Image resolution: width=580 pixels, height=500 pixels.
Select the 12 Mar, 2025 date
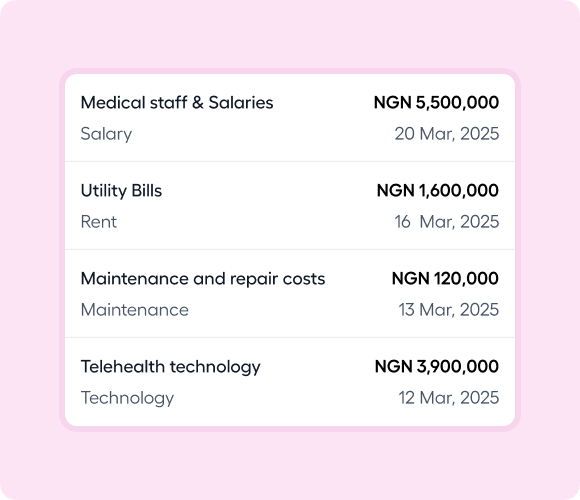tap(449, 398)
